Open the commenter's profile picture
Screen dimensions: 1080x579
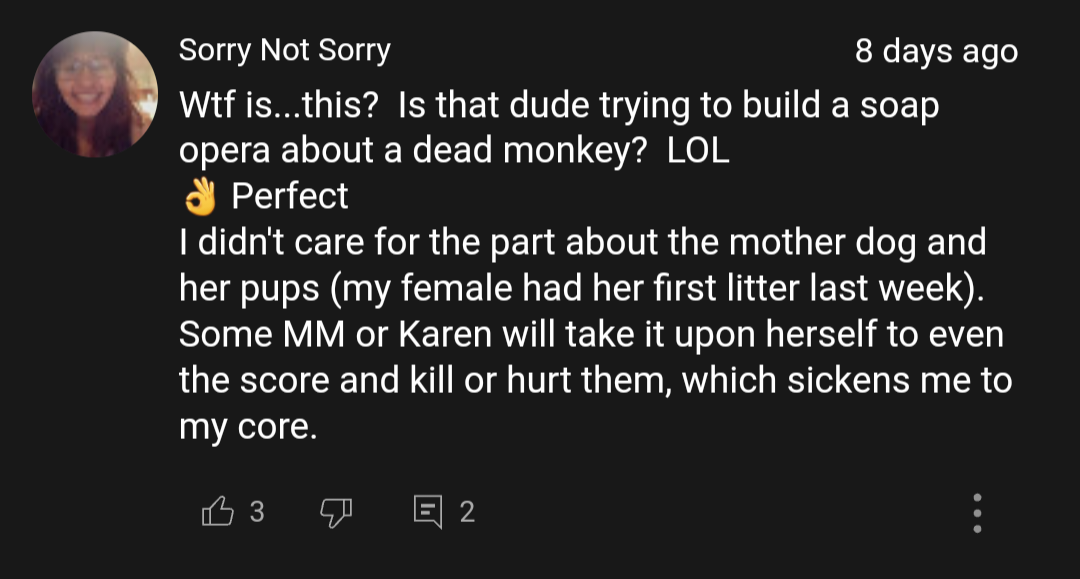tap(95, 94)
